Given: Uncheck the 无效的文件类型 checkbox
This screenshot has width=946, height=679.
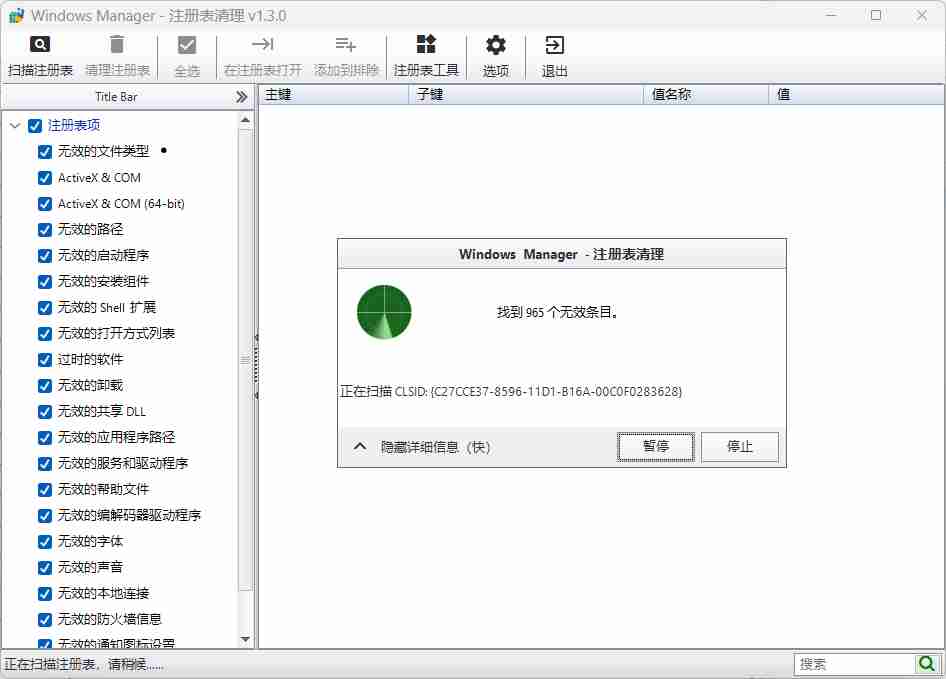Looking at the screenshot, I should tap(45, 152).
